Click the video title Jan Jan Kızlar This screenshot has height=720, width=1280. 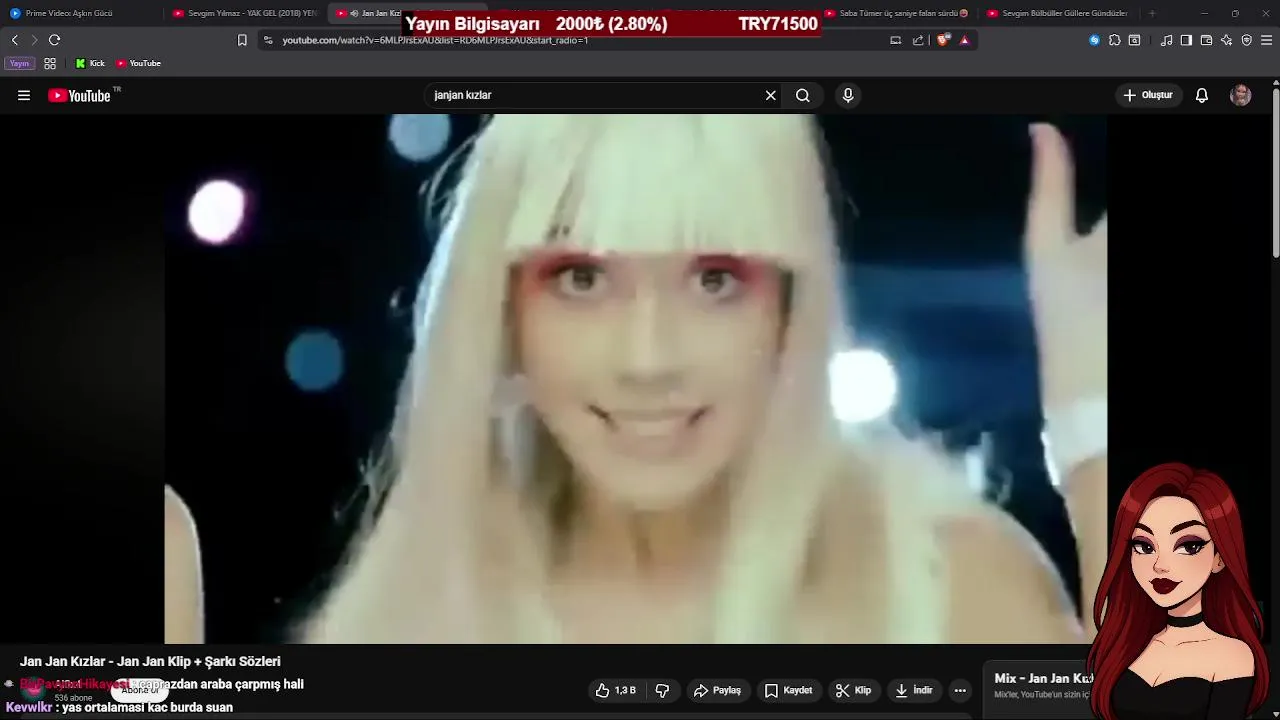(x=150, y=661)
